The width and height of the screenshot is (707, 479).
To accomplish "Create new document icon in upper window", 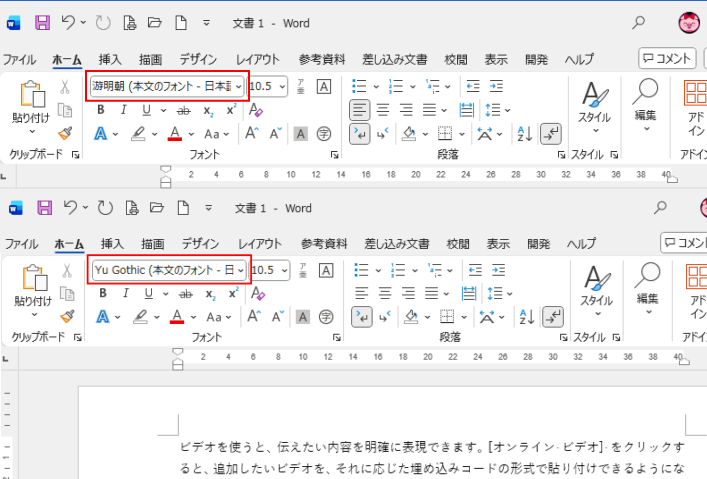I will [181, 23].
